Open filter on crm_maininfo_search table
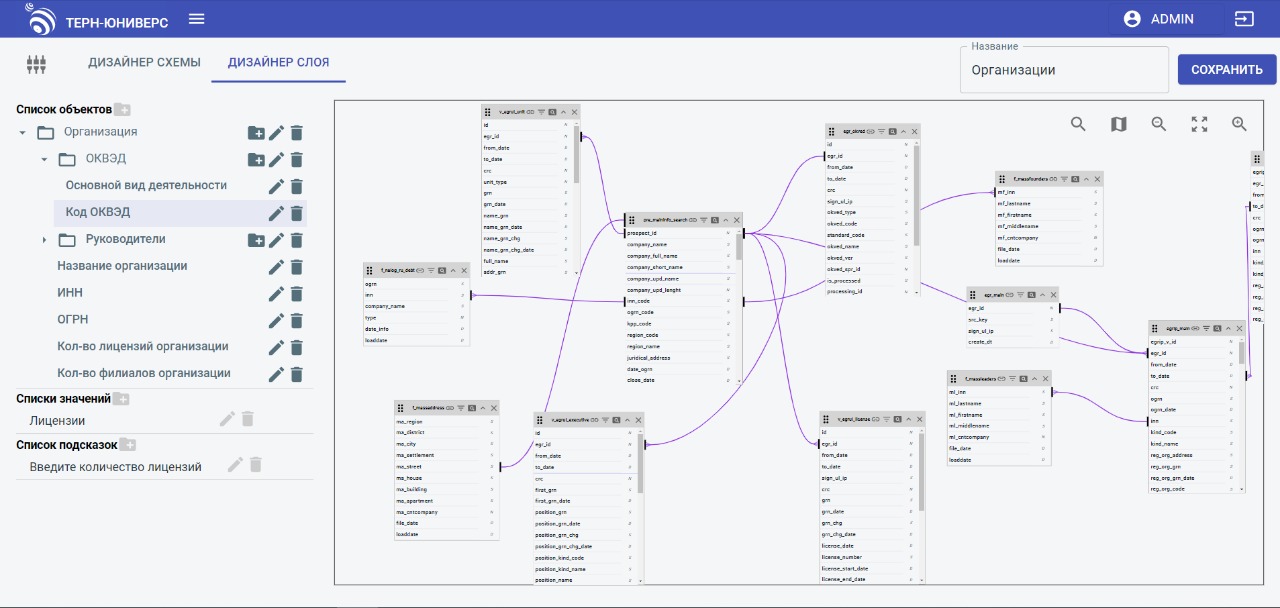Viewport: 1280px width, 608px height. pyautogui.click(x=703, y=220)
